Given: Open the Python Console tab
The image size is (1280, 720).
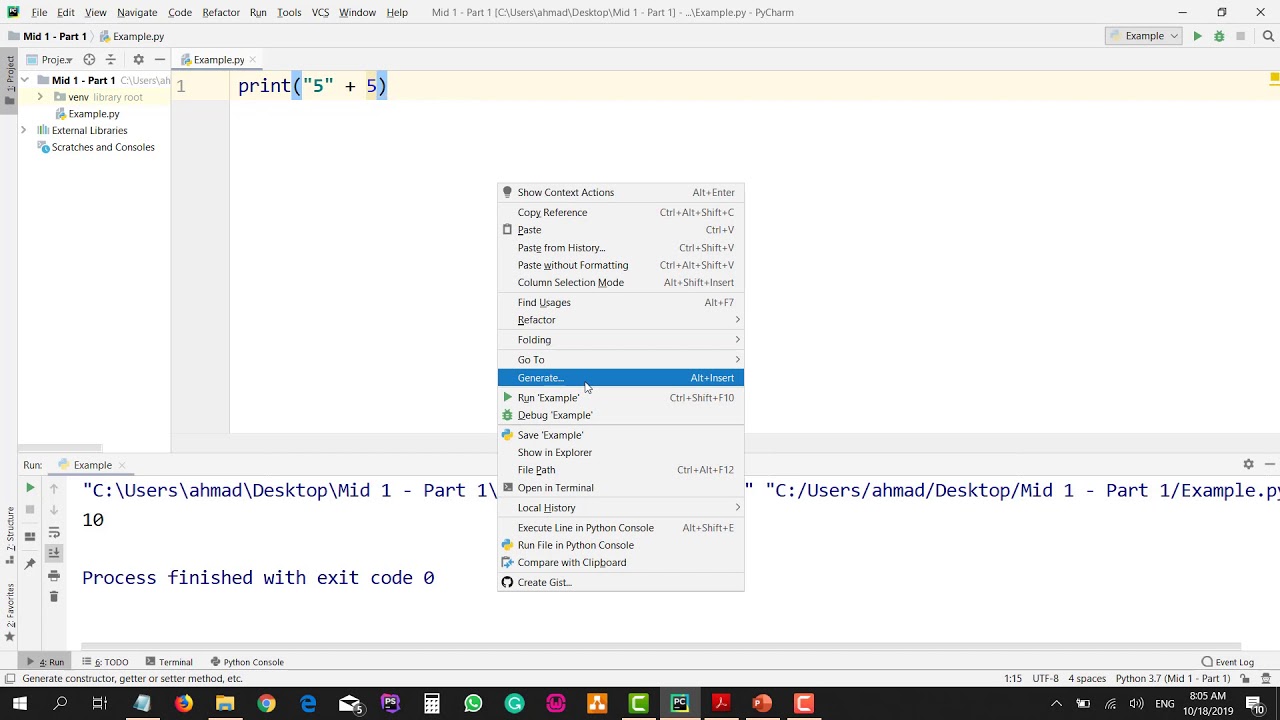Looking at the screenshot, I should pos(247,662).
